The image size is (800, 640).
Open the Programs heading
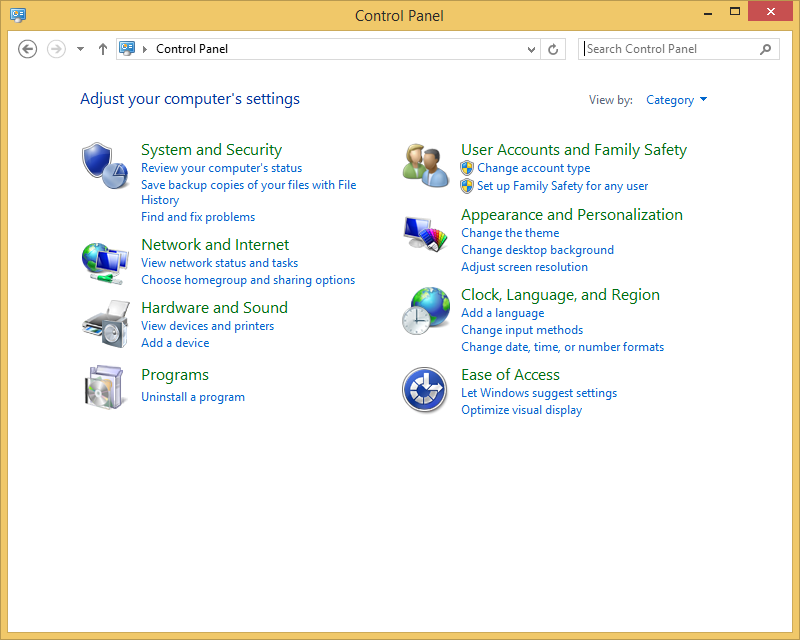175,375
